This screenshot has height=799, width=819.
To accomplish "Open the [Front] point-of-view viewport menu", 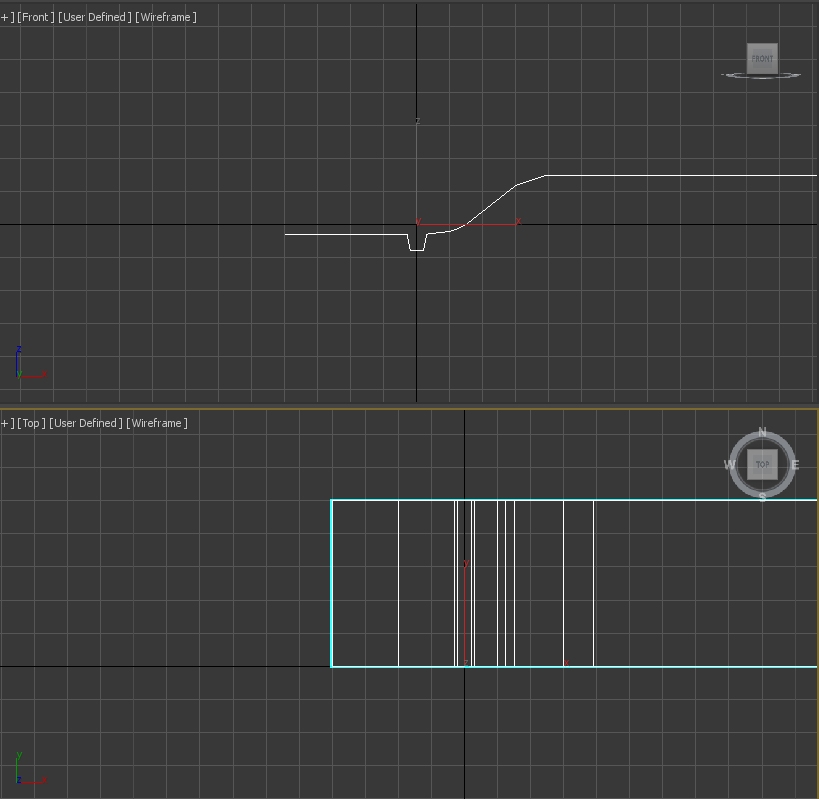I will [x=36, y=17].
